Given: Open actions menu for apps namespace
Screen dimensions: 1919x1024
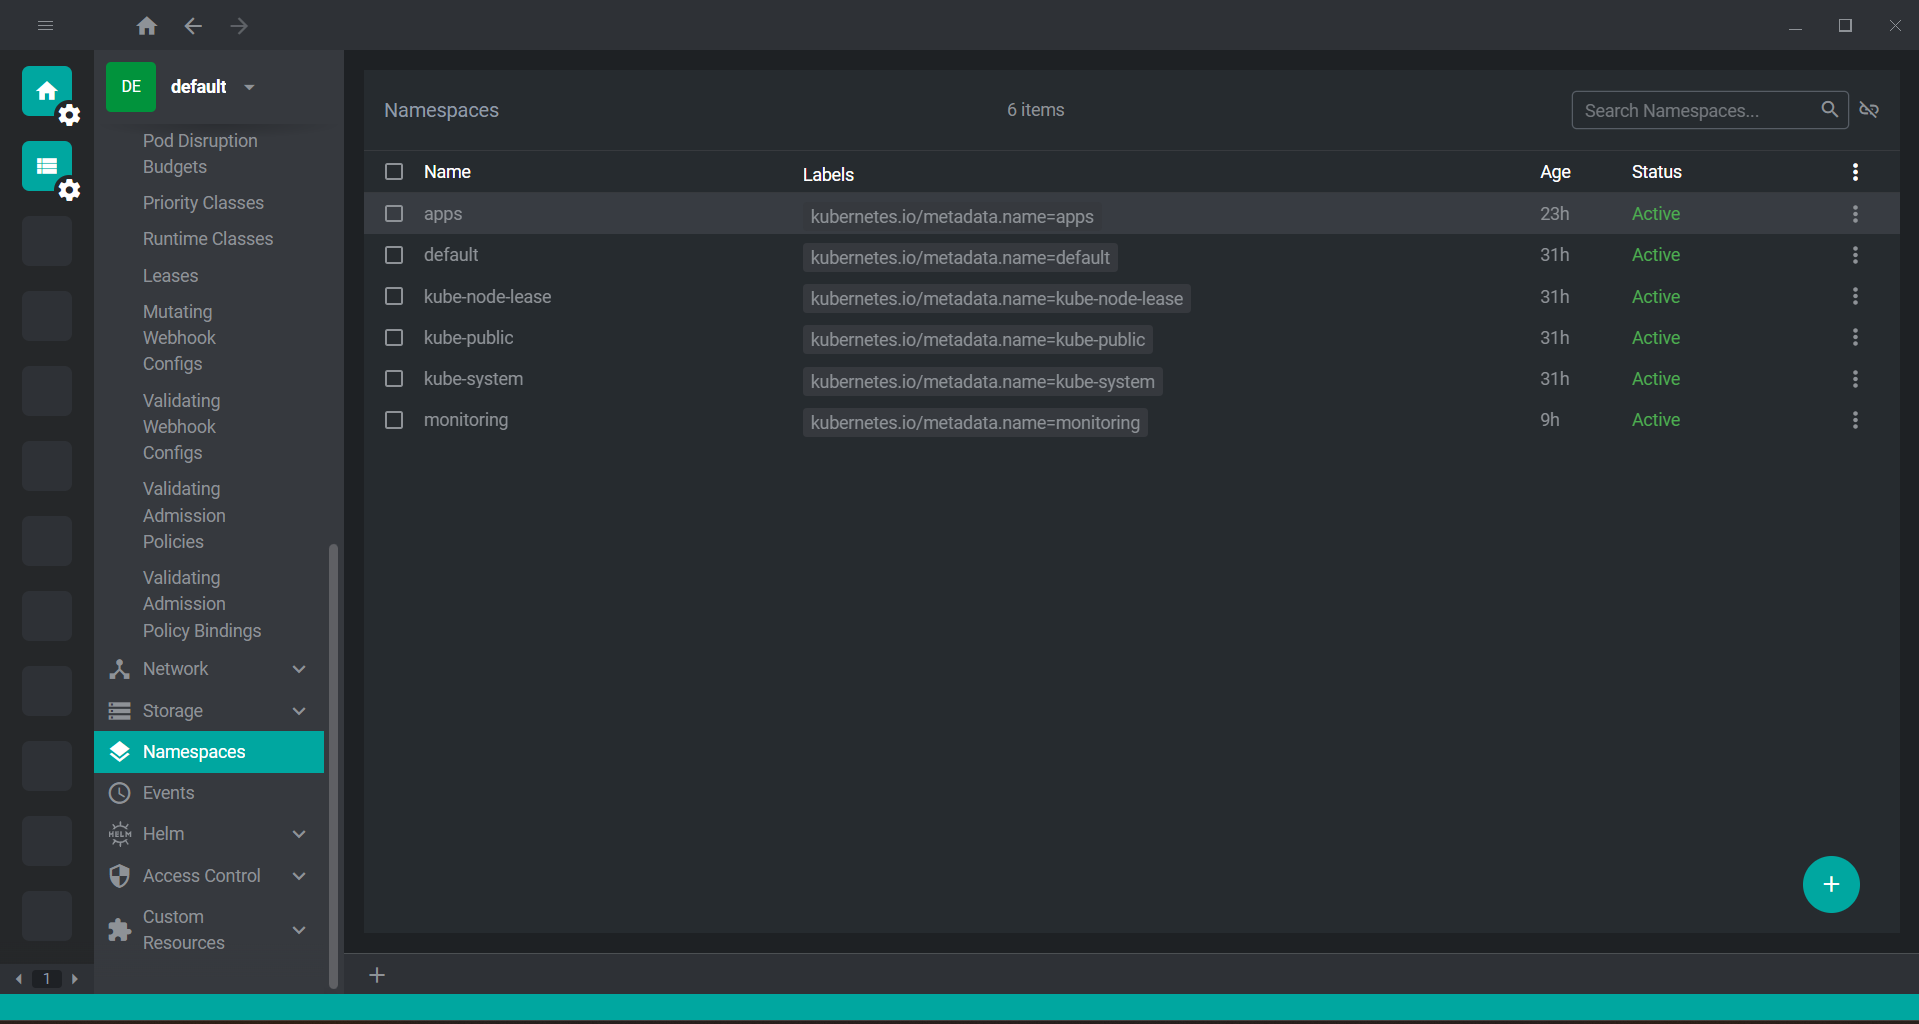Looking at the screenshot, I should (x=1855, y=214).
